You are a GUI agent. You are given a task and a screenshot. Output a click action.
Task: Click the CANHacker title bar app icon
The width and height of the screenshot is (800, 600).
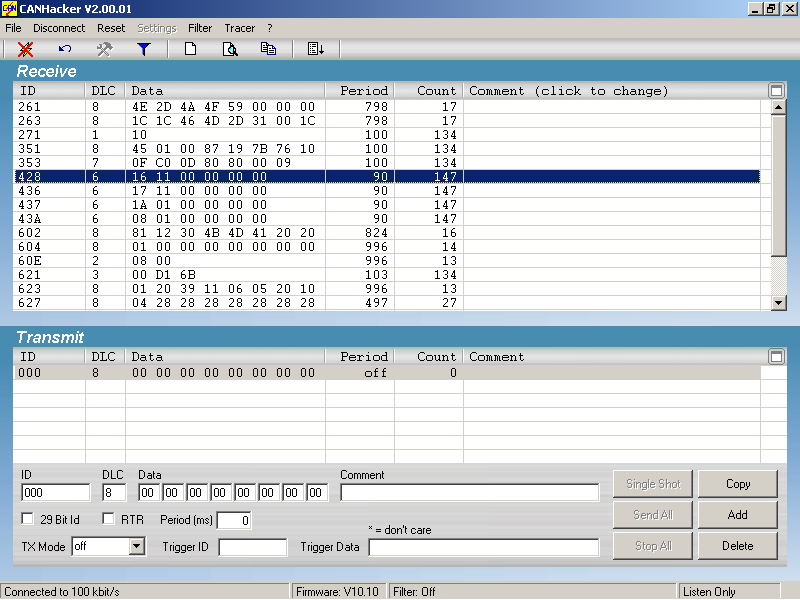tap(9, 9)
